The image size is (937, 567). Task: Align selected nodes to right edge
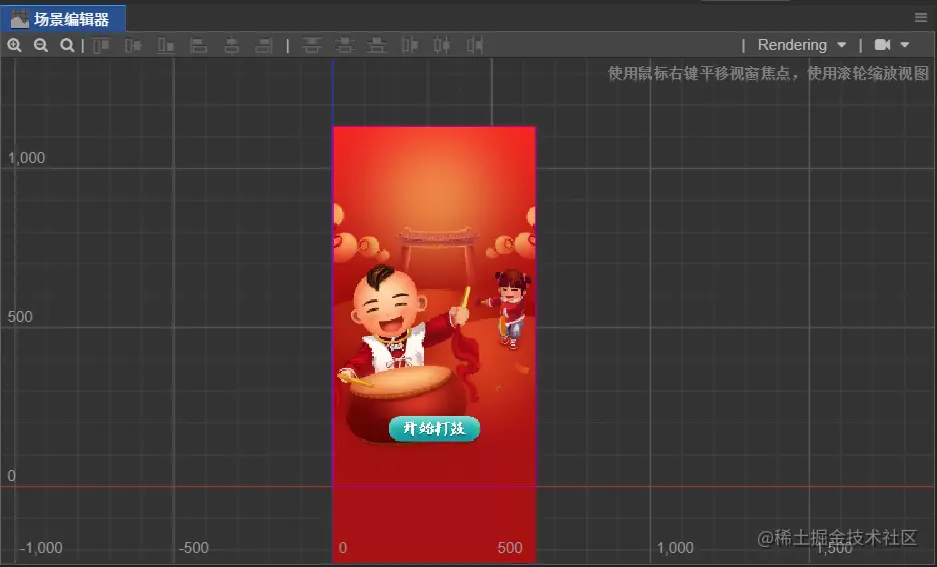coord(264,45)
